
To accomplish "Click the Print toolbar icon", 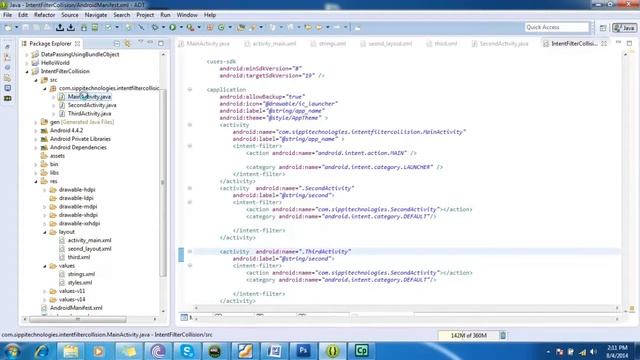I will tap(47, 27).
